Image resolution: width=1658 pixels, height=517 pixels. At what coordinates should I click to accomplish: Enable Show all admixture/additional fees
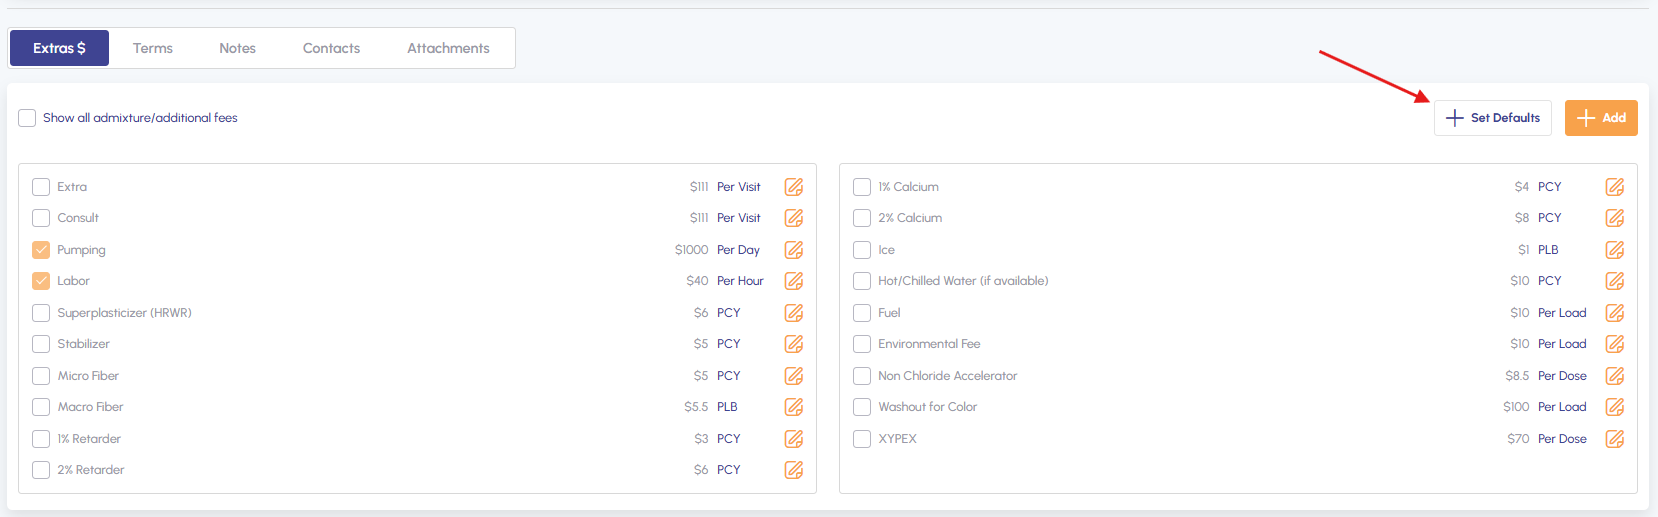point(27,118)
